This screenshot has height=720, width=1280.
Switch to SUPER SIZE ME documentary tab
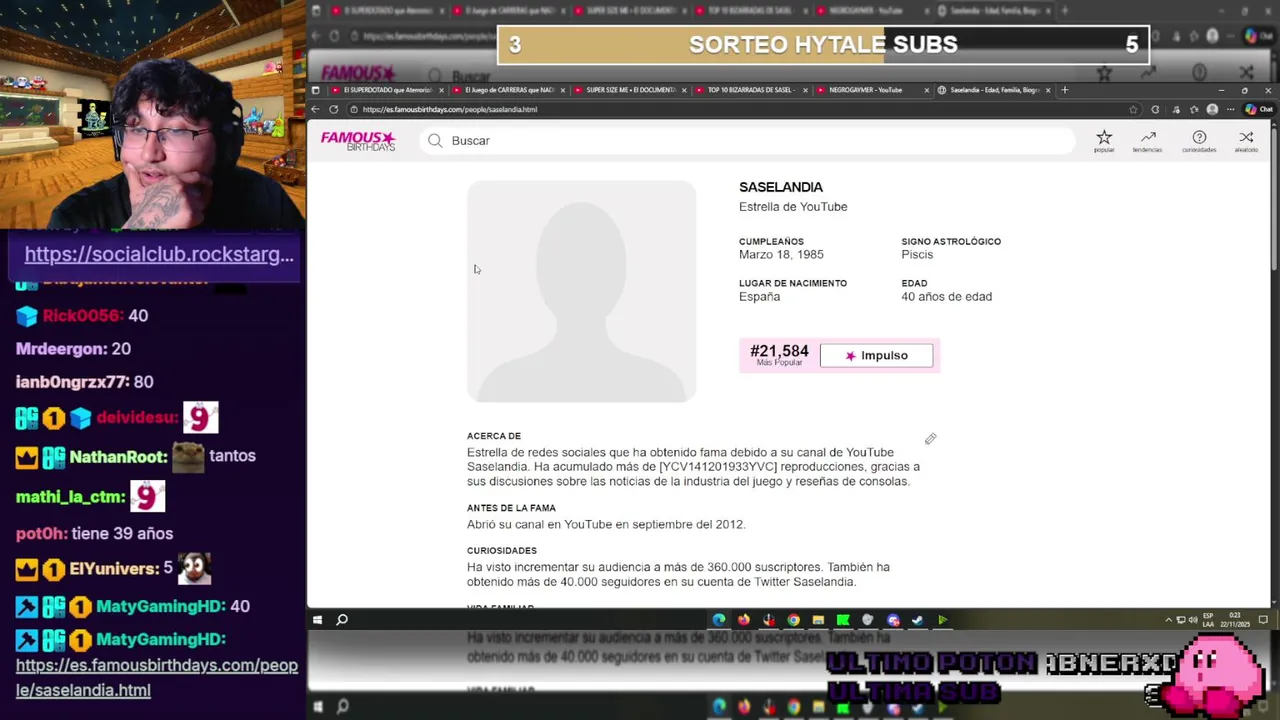(x=630, y=90)
